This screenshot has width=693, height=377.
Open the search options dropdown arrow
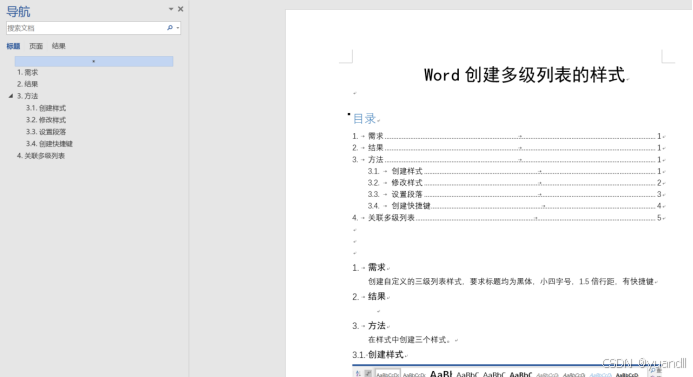pyautogui.click(x=178, y=28)
